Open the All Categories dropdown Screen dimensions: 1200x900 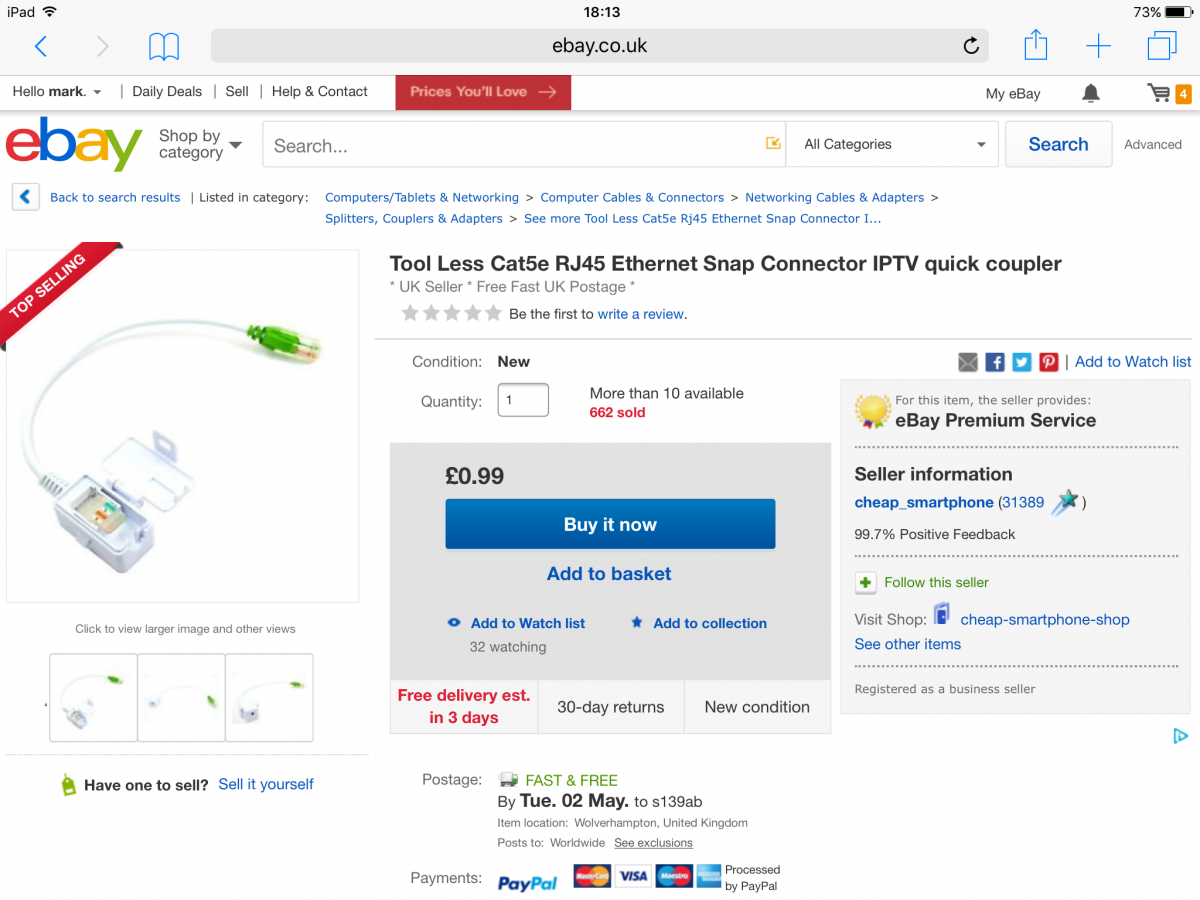893,144
